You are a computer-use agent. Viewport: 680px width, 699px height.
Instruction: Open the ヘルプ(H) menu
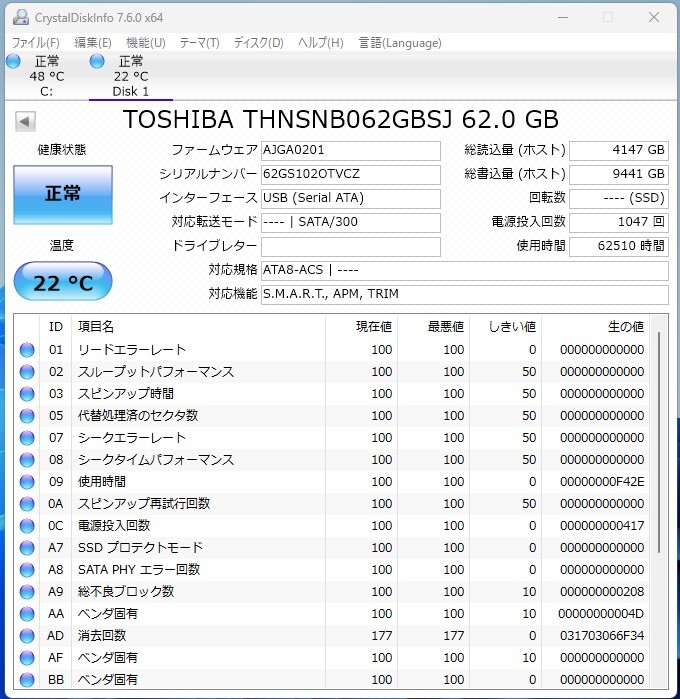pos(321,43)
